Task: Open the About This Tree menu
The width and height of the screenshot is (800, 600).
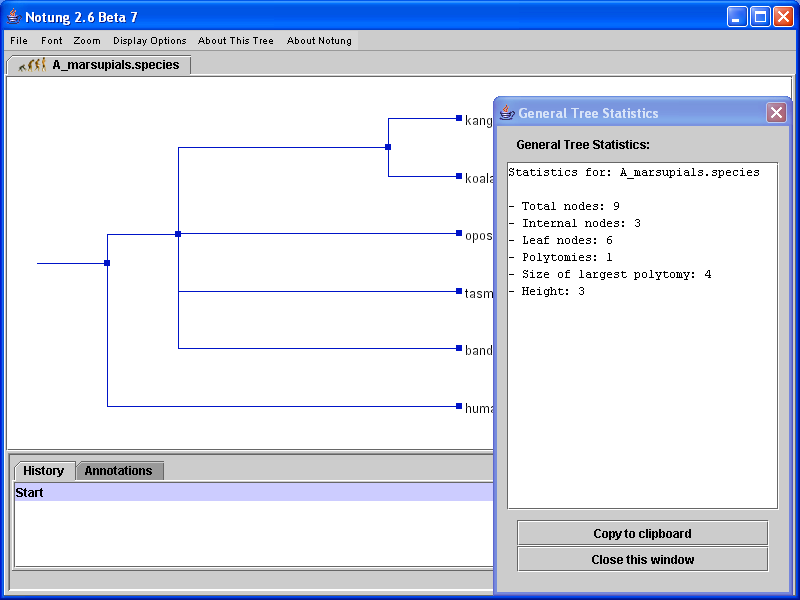Action: click(x=236, y=41)
